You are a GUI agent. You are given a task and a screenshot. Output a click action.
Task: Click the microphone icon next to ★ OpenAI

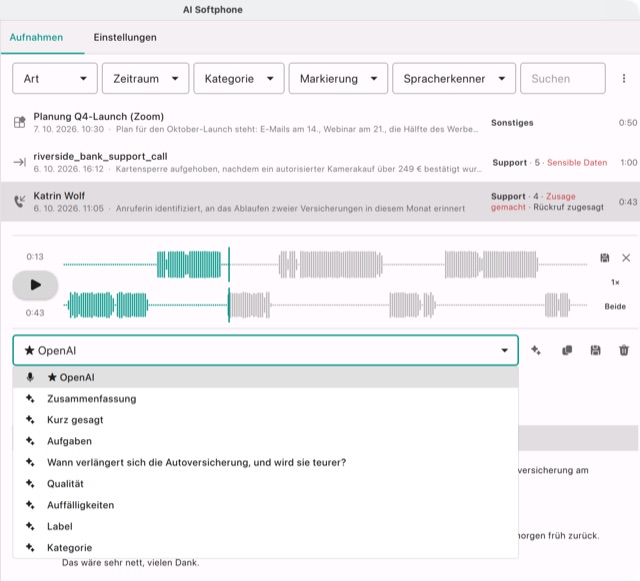30,377
